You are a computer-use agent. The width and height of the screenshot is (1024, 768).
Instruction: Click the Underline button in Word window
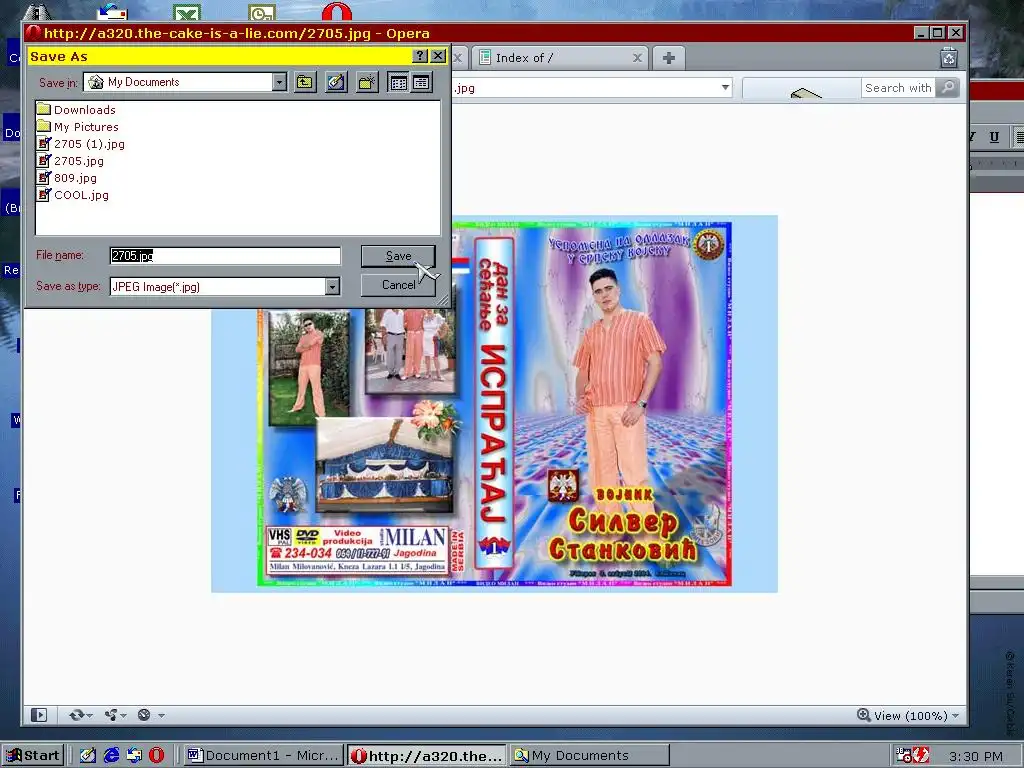coord(994,136)
